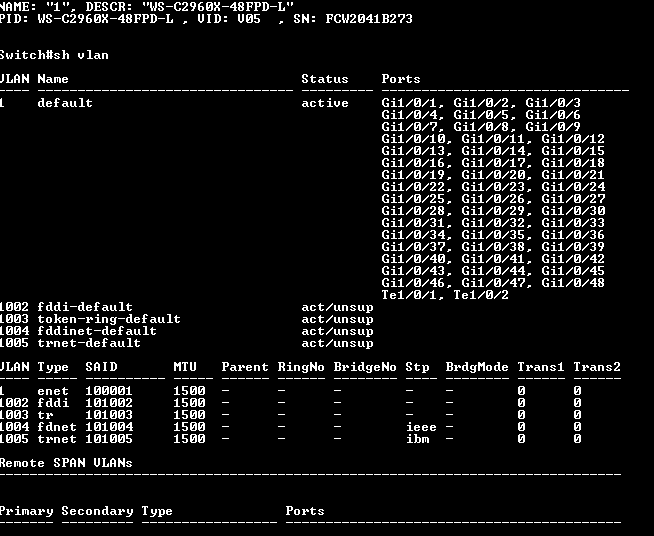Click the 'Primary' column header
The width and height of the screenshot is (654, 536).
27,511
